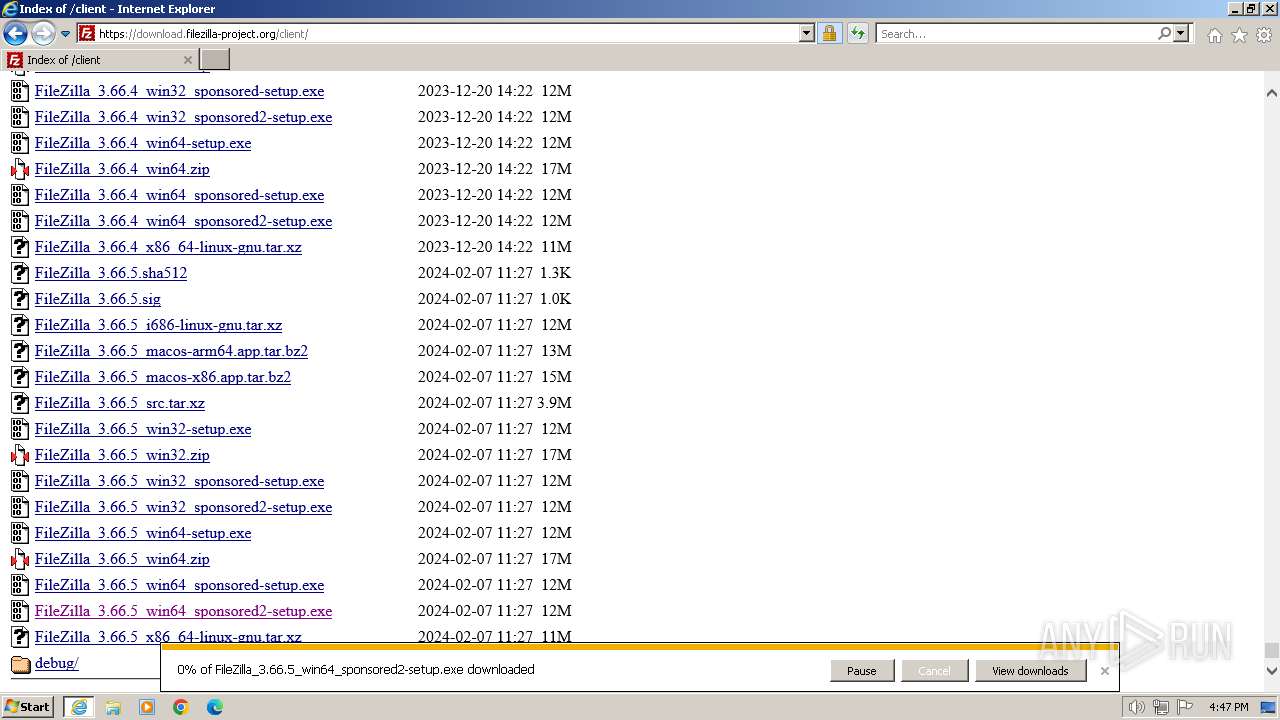Open the Tools gear menu
The image size is (1280, 720).
point(1264,35)
